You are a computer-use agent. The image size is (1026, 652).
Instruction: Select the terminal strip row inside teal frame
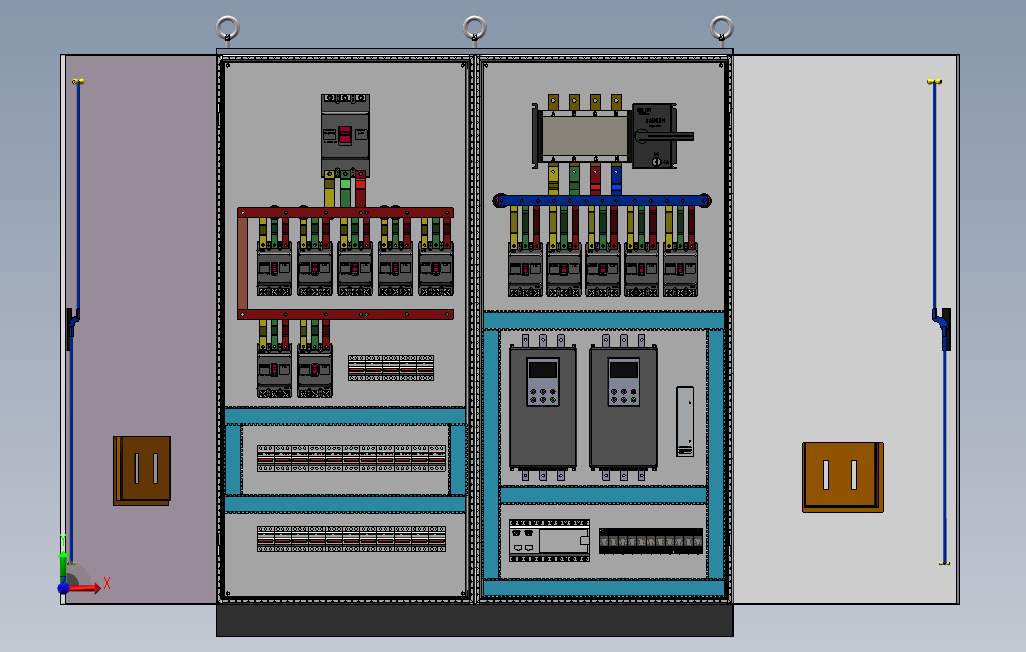(351, 458)
